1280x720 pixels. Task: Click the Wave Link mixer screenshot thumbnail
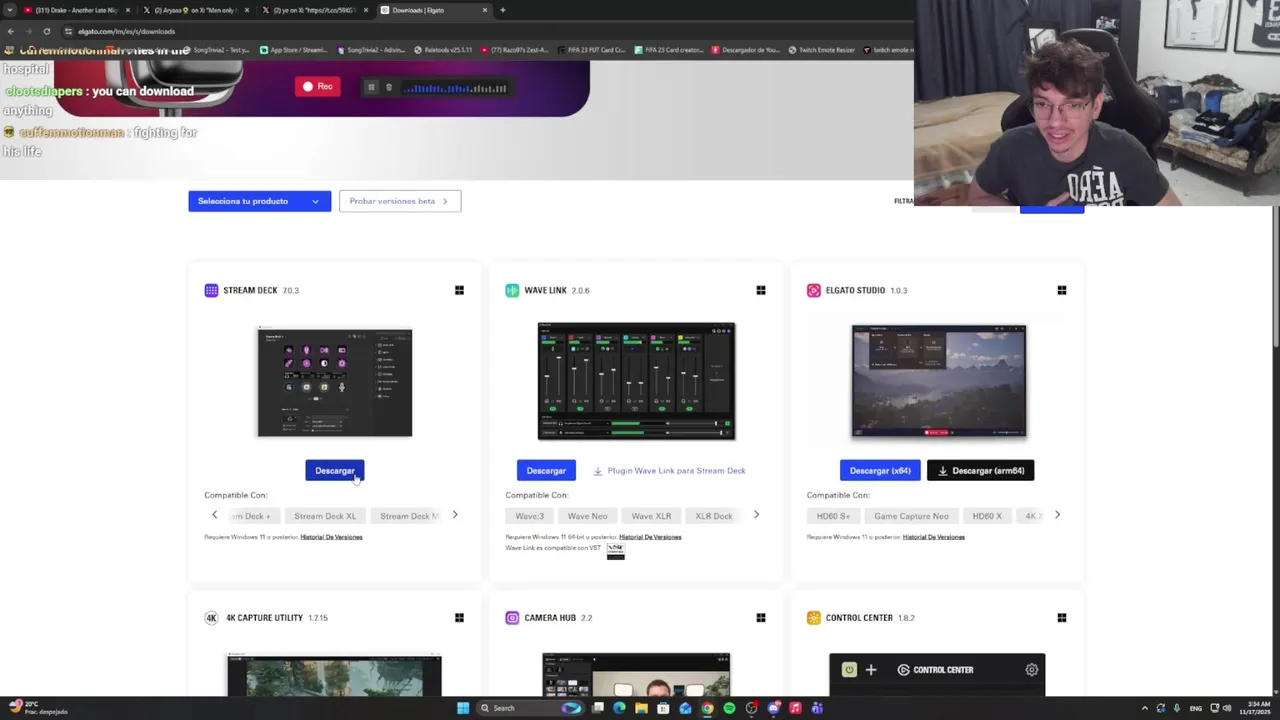coord(636,381)
